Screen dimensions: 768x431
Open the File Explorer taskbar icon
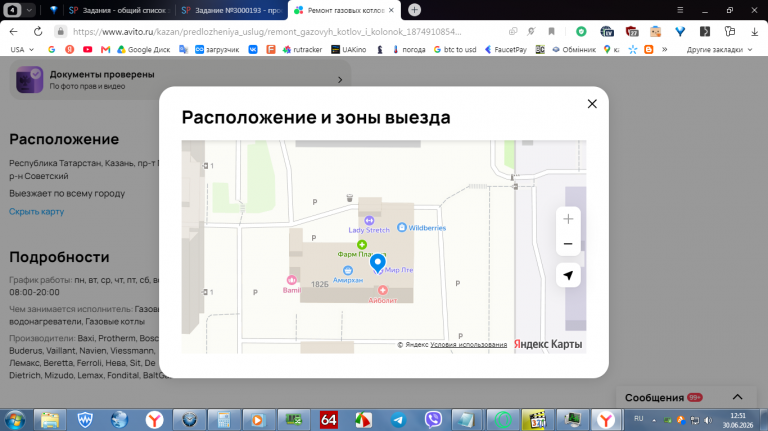pyautogui.click(x=50, y=420)
